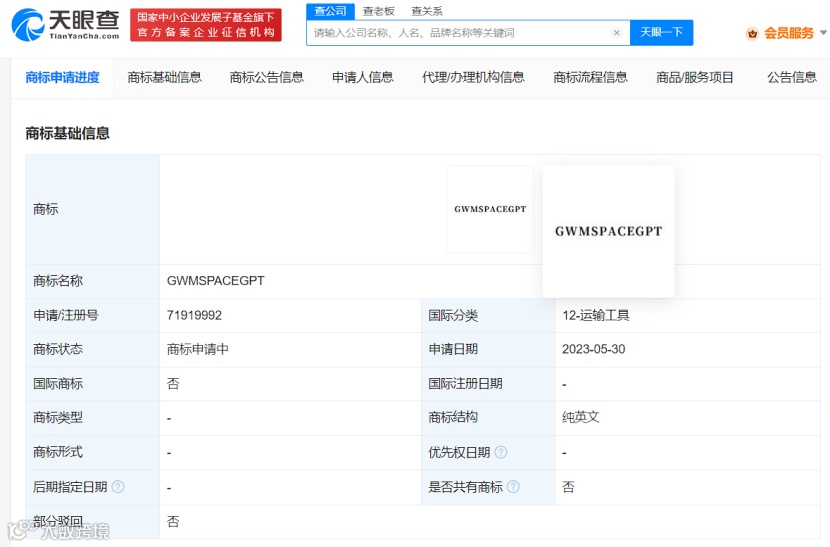Open help icon next to 优先权日期
This screenshot has width=830, height=547.
coord(500,452)
